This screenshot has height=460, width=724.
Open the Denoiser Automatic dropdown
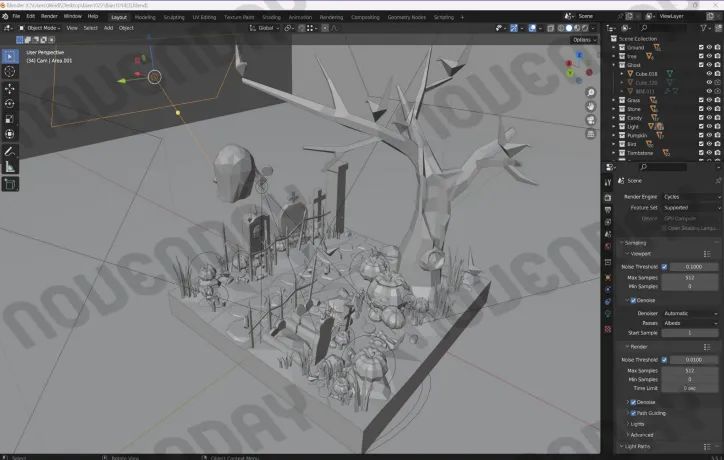pyautogui.click(x=691, y=314)
